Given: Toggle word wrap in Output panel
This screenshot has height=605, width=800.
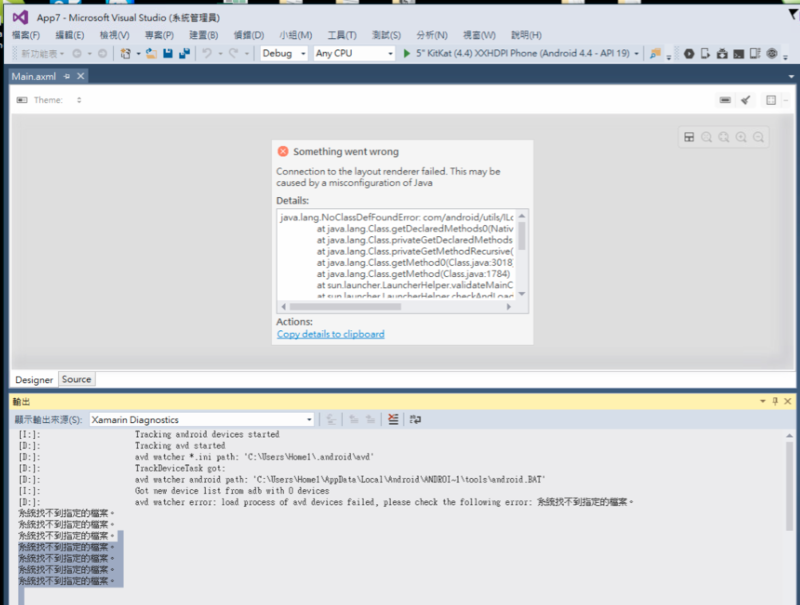Looking at the screenshot, I should [415, 419].
